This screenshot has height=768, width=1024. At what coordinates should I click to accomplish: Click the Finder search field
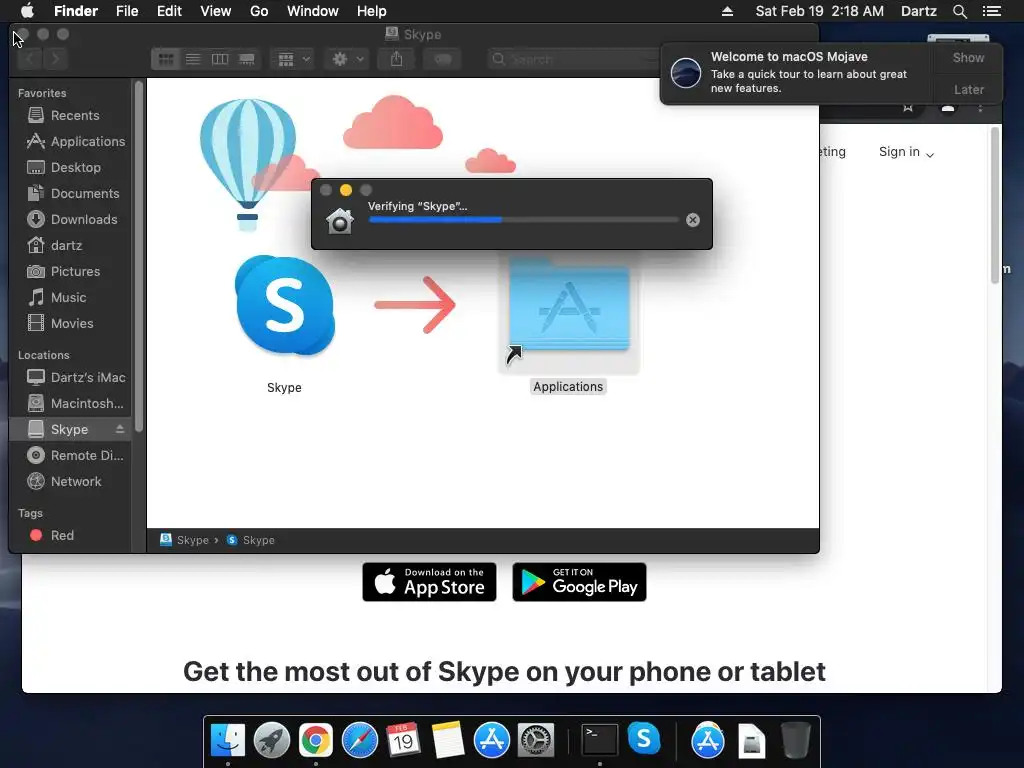575,59
